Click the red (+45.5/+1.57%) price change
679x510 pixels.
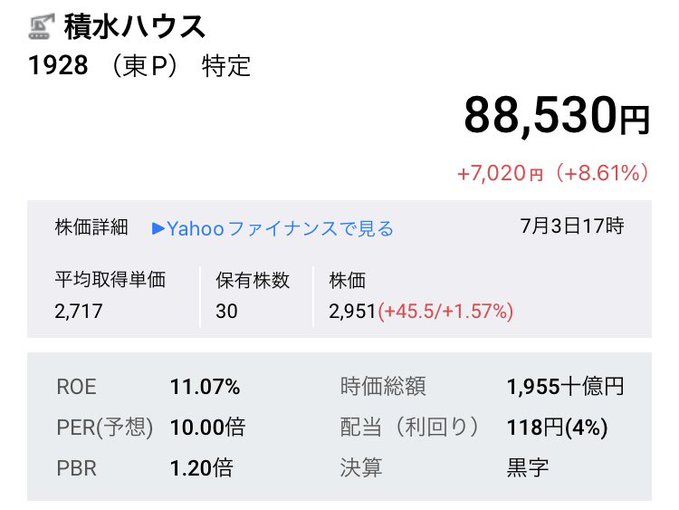pyautogui.click(x=446, y=311)
